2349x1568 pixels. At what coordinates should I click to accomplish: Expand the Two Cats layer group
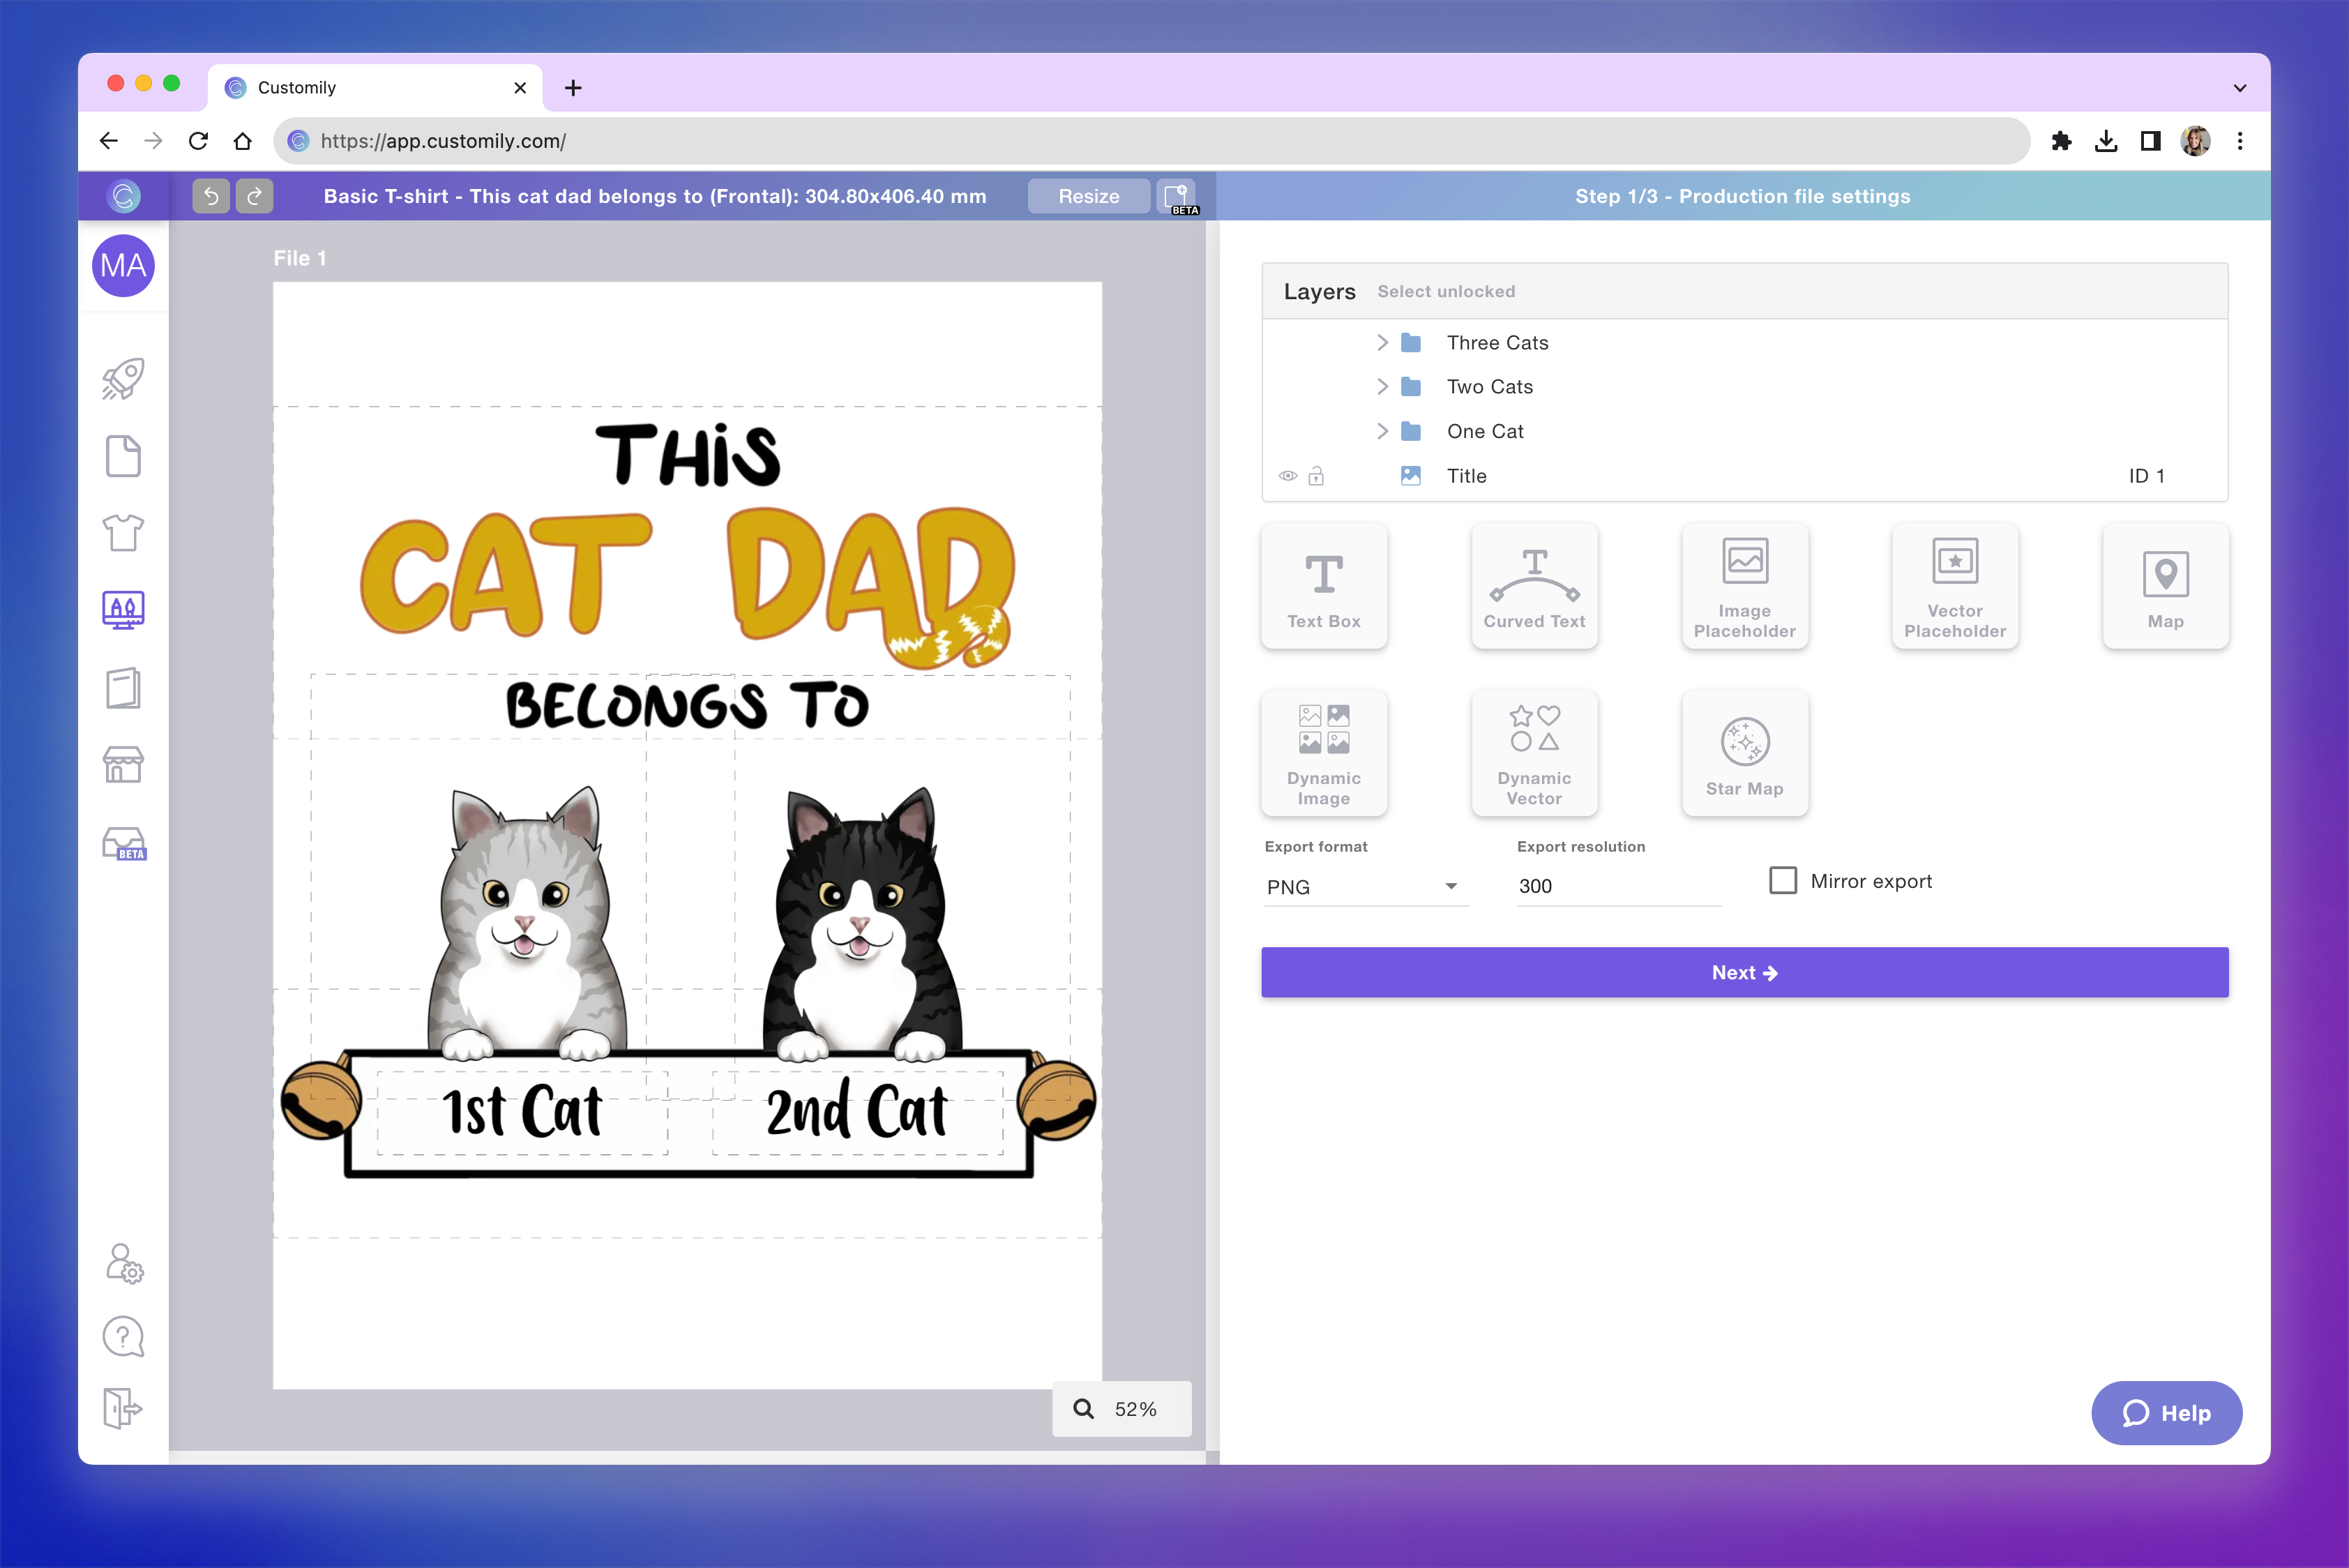pos(1384,387)
